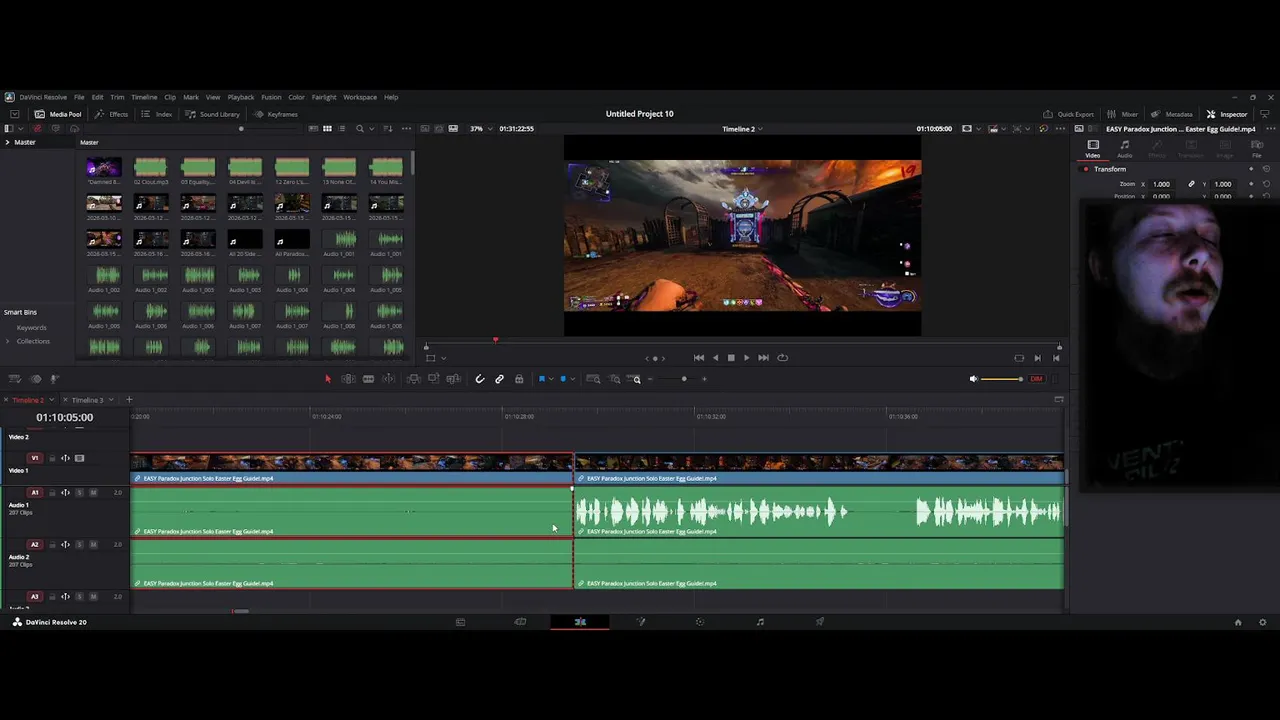Open the Metadata panel

(x=1171, y=114)
